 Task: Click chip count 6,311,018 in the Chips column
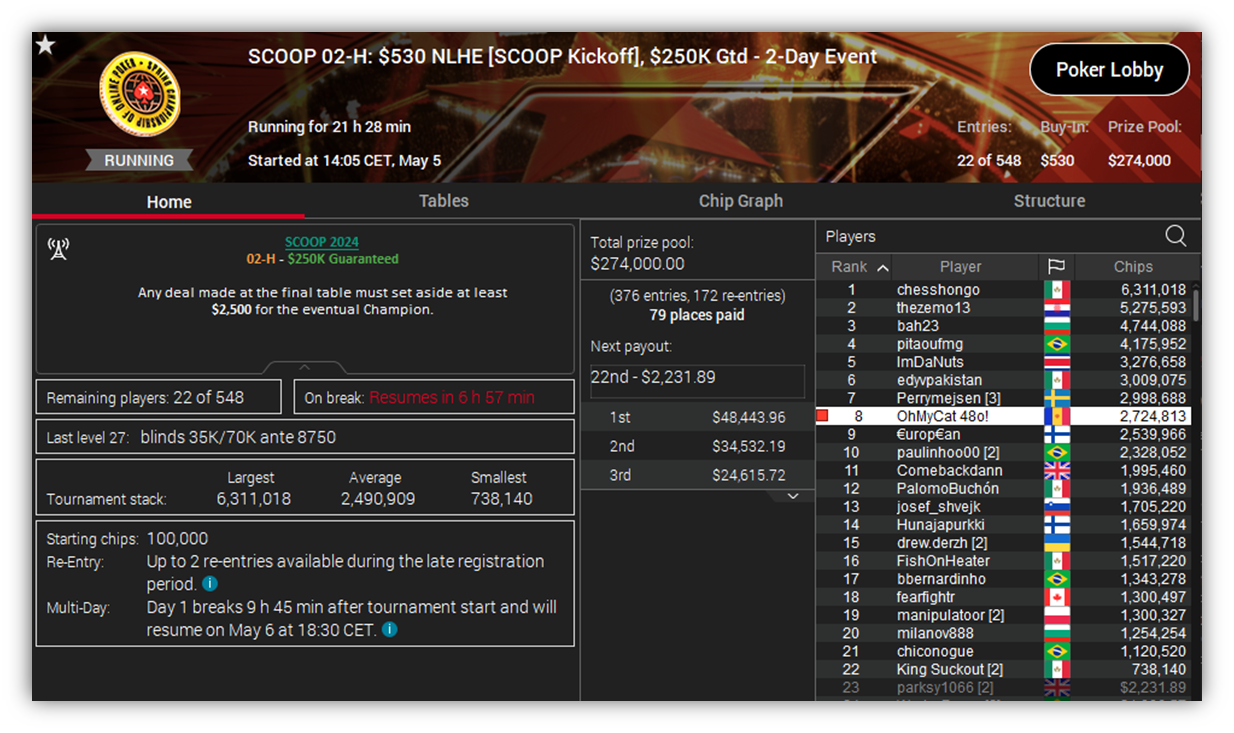coord(1153,290)
